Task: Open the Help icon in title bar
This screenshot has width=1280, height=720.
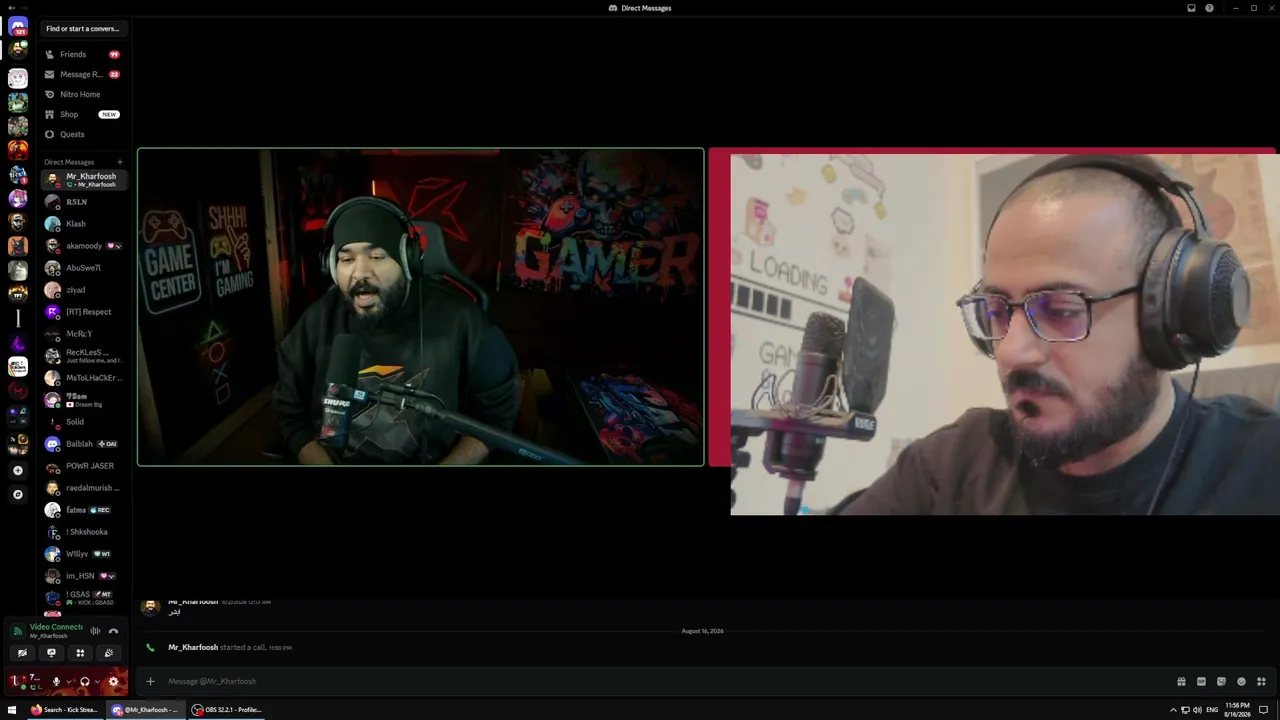Action: 1210,8
